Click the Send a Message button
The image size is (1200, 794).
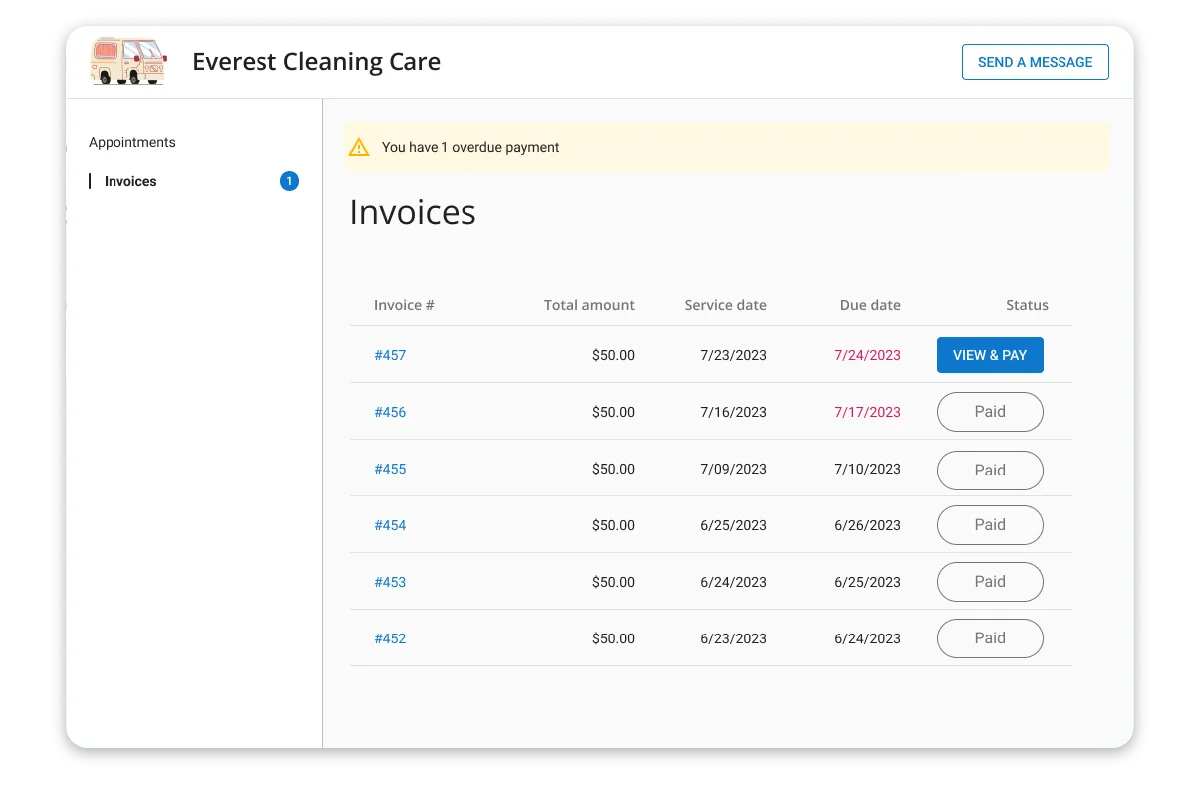pyautogui.click(x=1035, y=62)
